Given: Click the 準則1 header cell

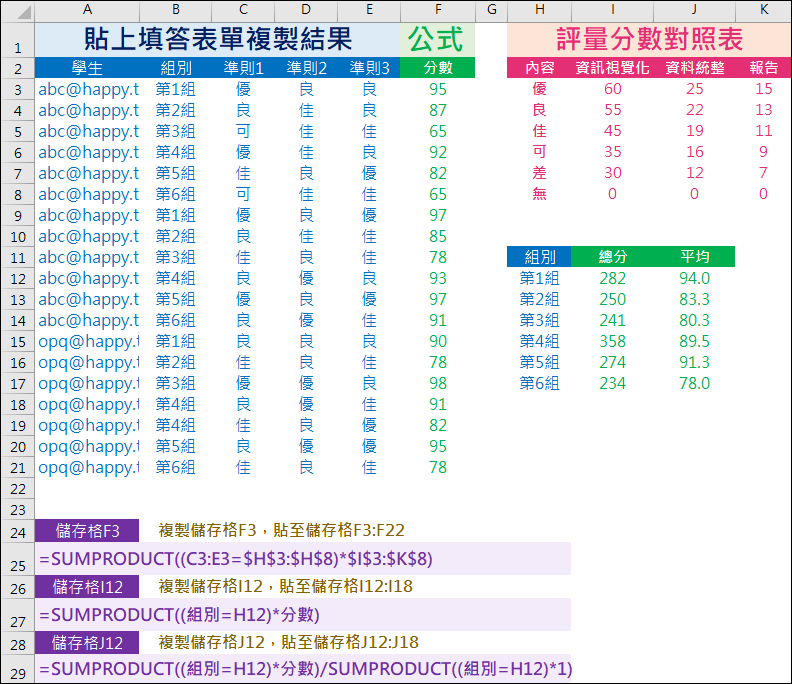Looking at the screenshot, I should click(243, 68).
